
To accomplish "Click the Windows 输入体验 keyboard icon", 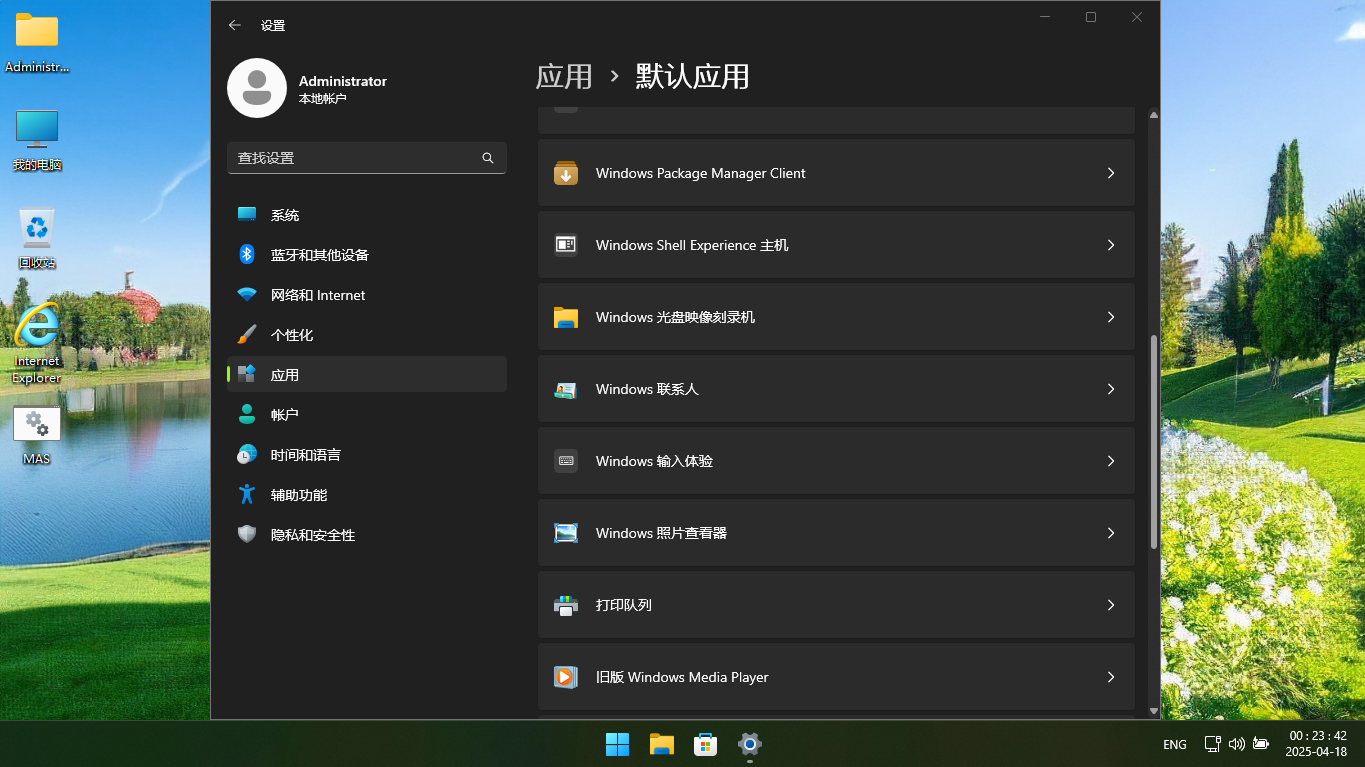I will coord(566,461).
